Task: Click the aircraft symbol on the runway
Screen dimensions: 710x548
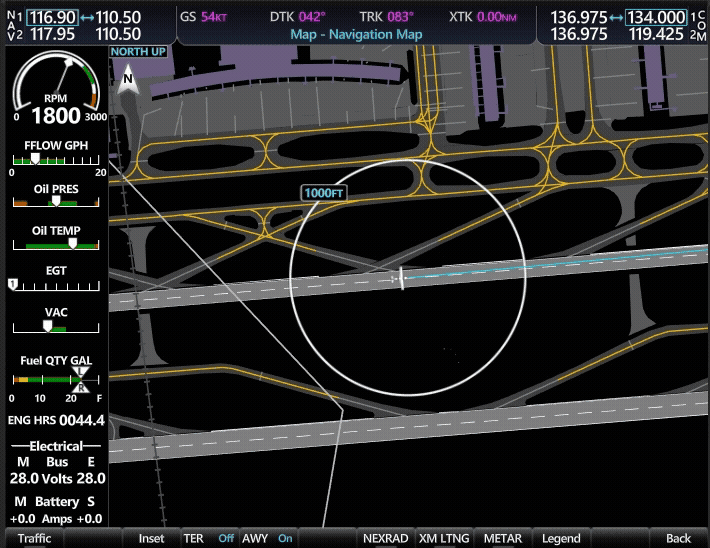Action: pos(398,279)
